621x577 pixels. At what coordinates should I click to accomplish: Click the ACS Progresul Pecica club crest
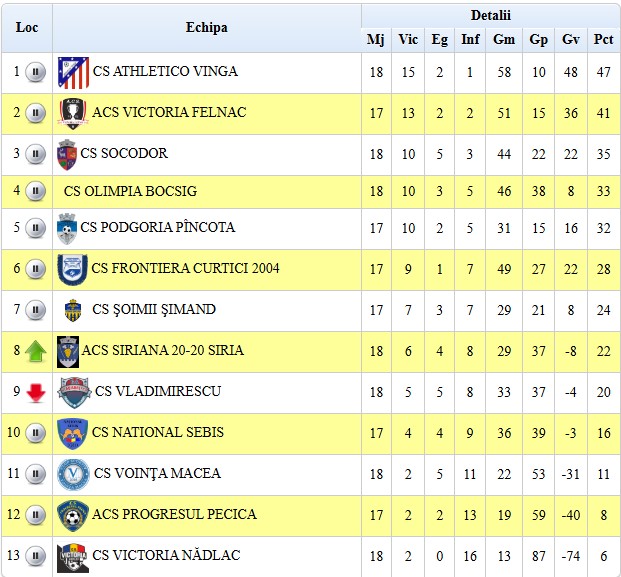pyautogui.click(x=73, y=515)
